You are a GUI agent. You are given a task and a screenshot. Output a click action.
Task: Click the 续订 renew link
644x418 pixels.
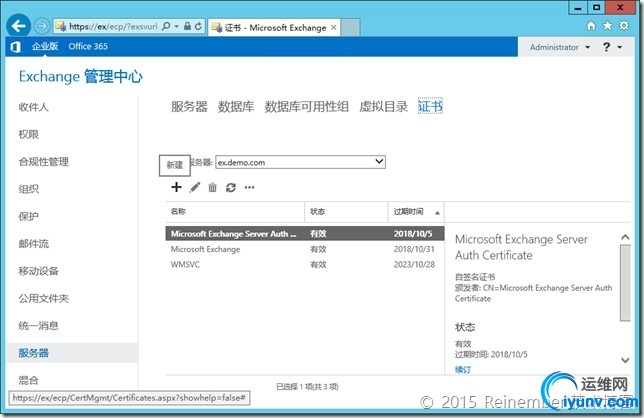coord(462,370)
